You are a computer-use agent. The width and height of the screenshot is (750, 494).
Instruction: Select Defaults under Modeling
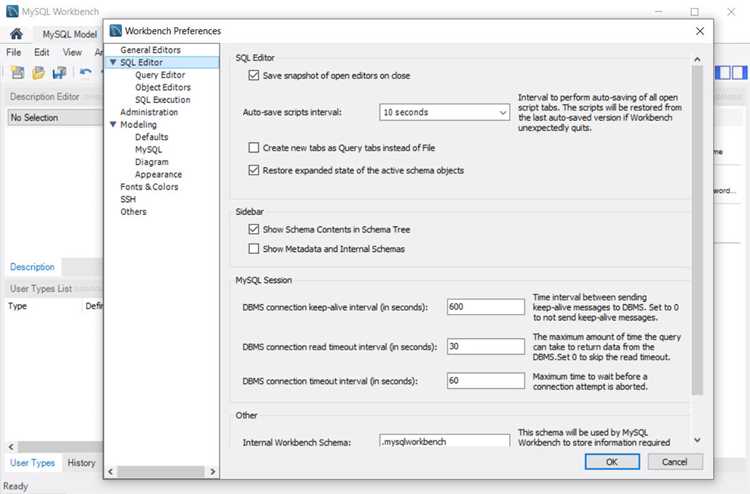pyautogui.click(x=151, y=137)
